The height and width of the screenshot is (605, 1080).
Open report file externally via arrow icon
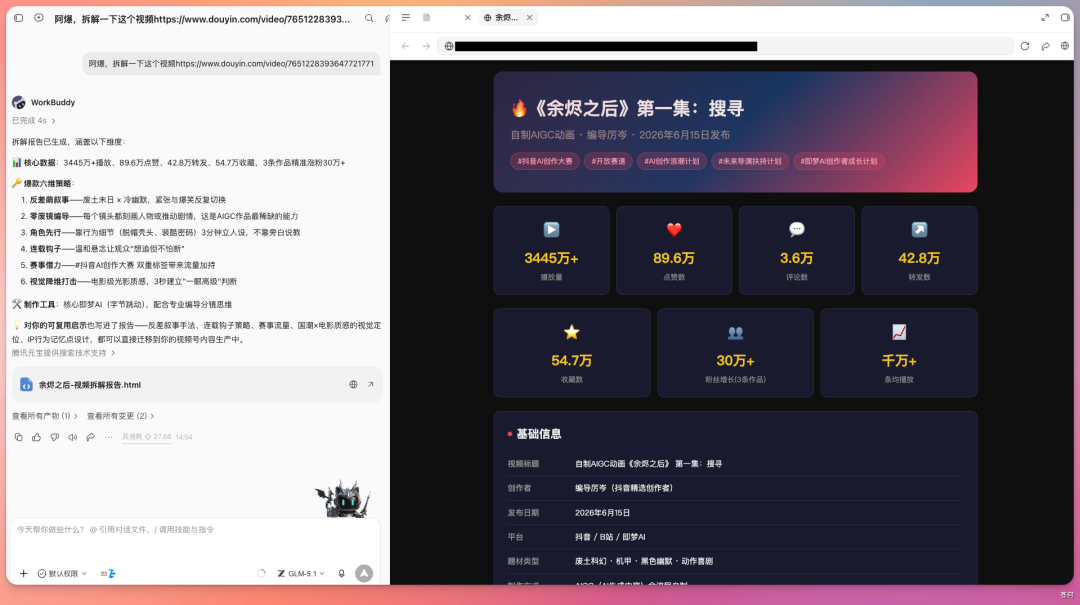(x=371, y=384)
